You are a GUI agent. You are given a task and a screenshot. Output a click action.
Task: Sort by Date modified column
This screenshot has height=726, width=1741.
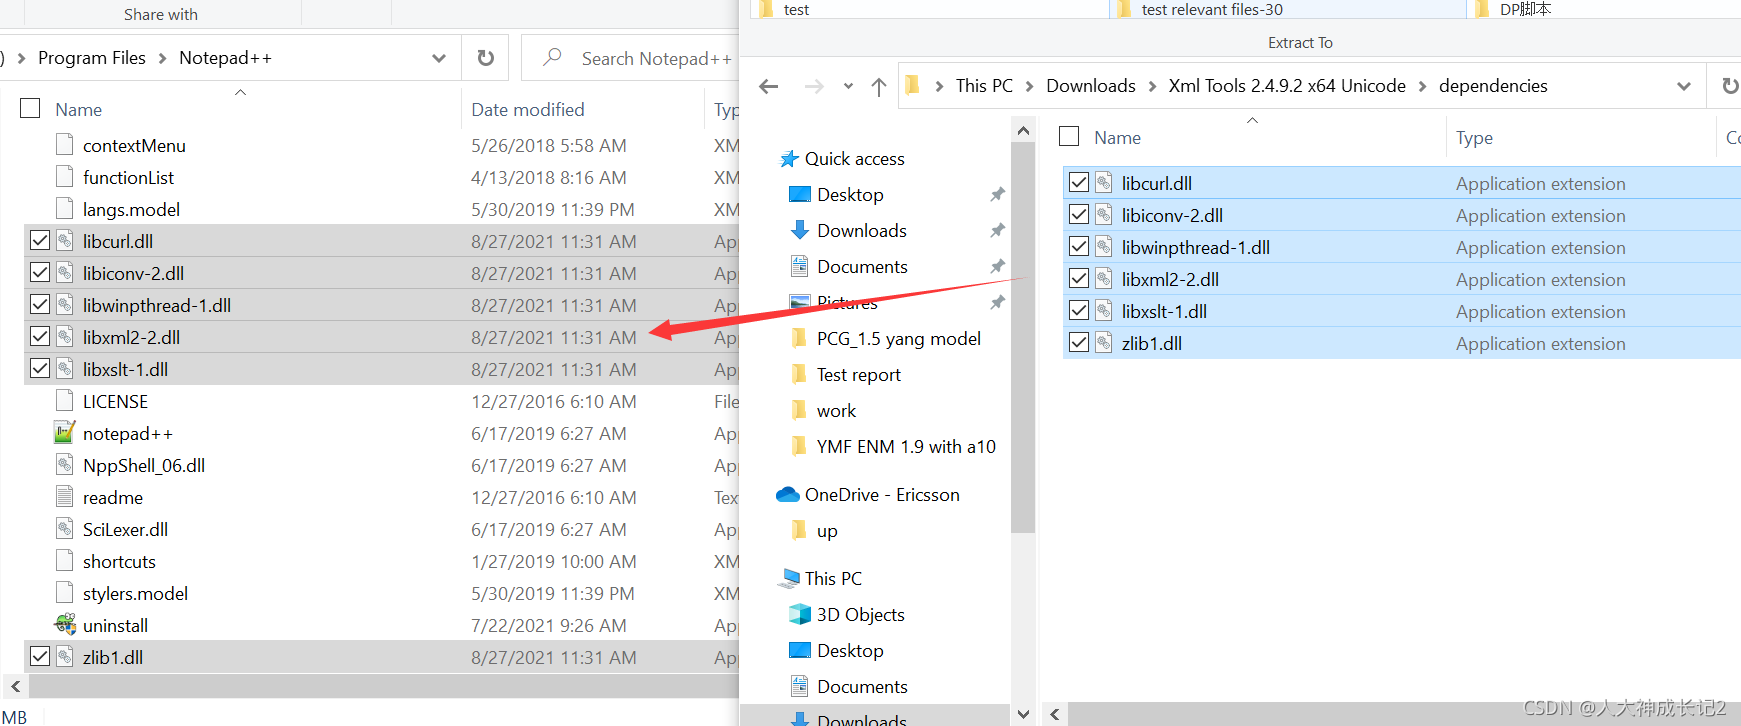tap(528, 109)
